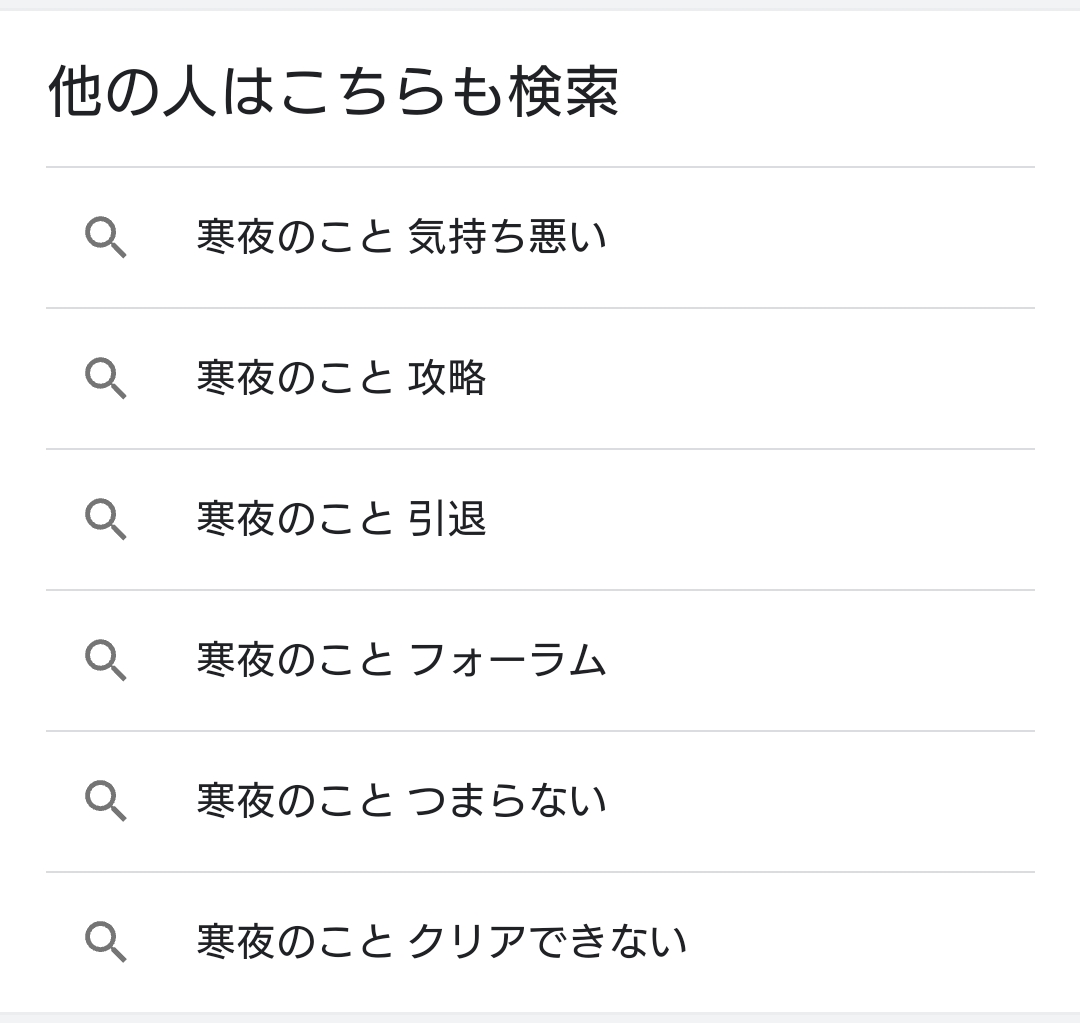Viewport: 1080px width, 1023px height.
Task: Select the search icon for 寒夜のこと 引退
Action: tap(105, 520)
